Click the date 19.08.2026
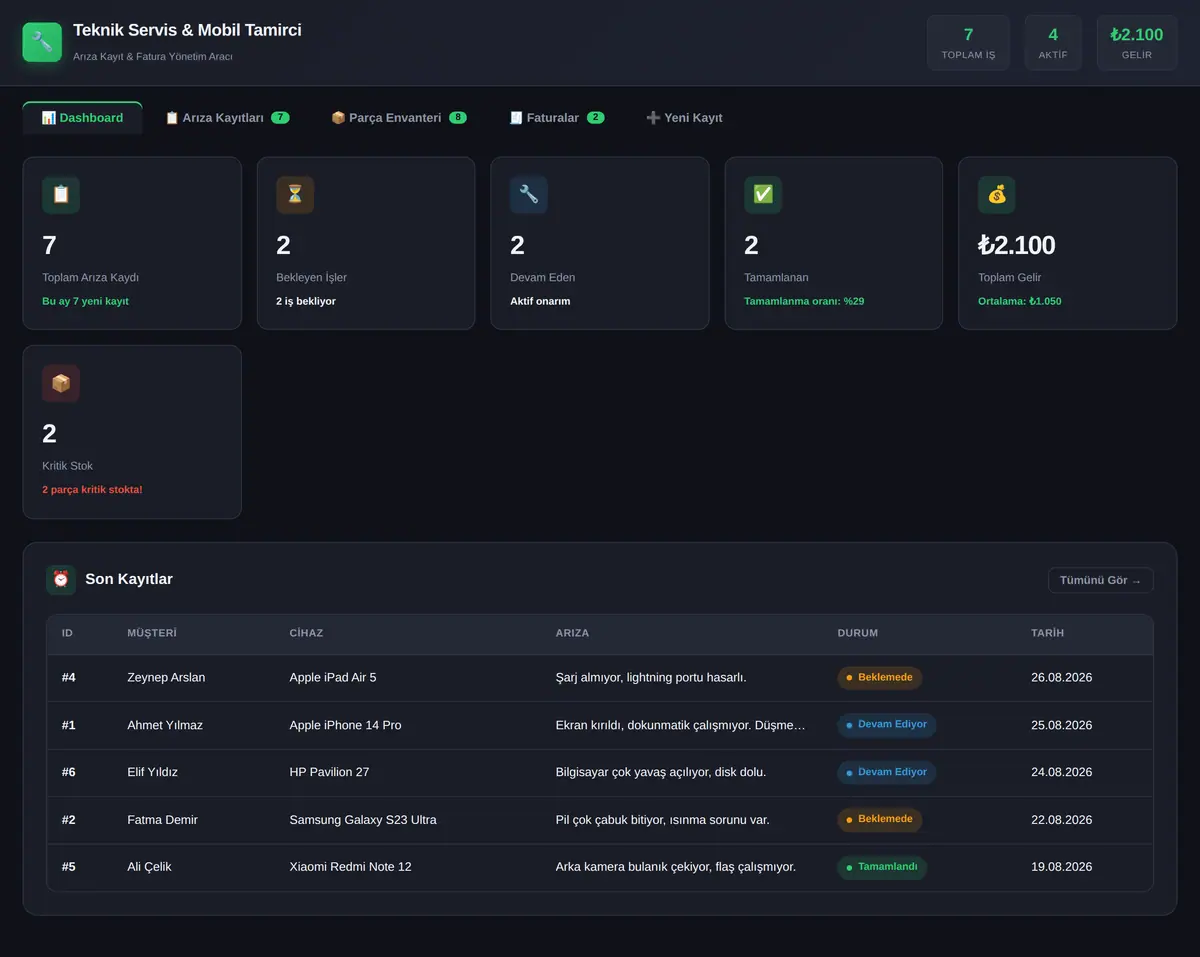This screenshot has height=957, width=1200. tap(1061, 867)
